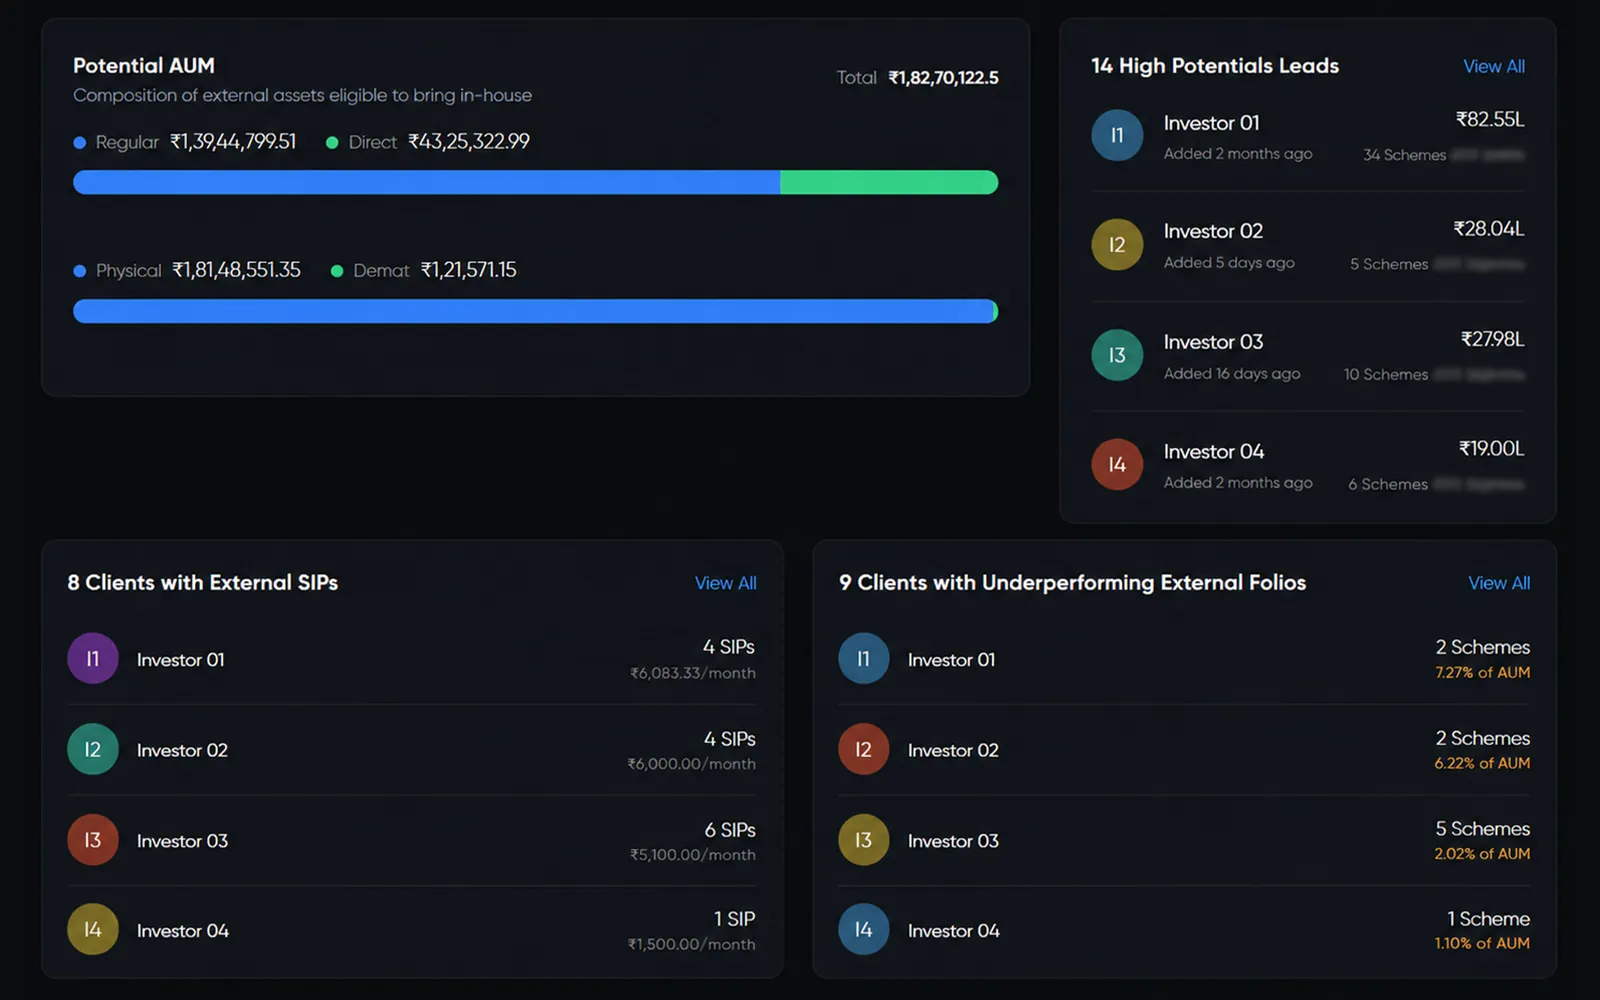Select Investor 03 name in High Potentials Leads
The image size is (1600, 1000).
tap(1213, 342)
